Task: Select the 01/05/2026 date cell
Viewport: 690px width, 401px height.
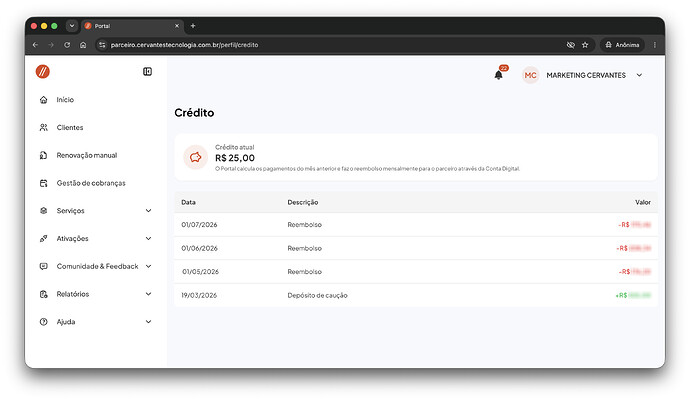Action: coord(200,272)
